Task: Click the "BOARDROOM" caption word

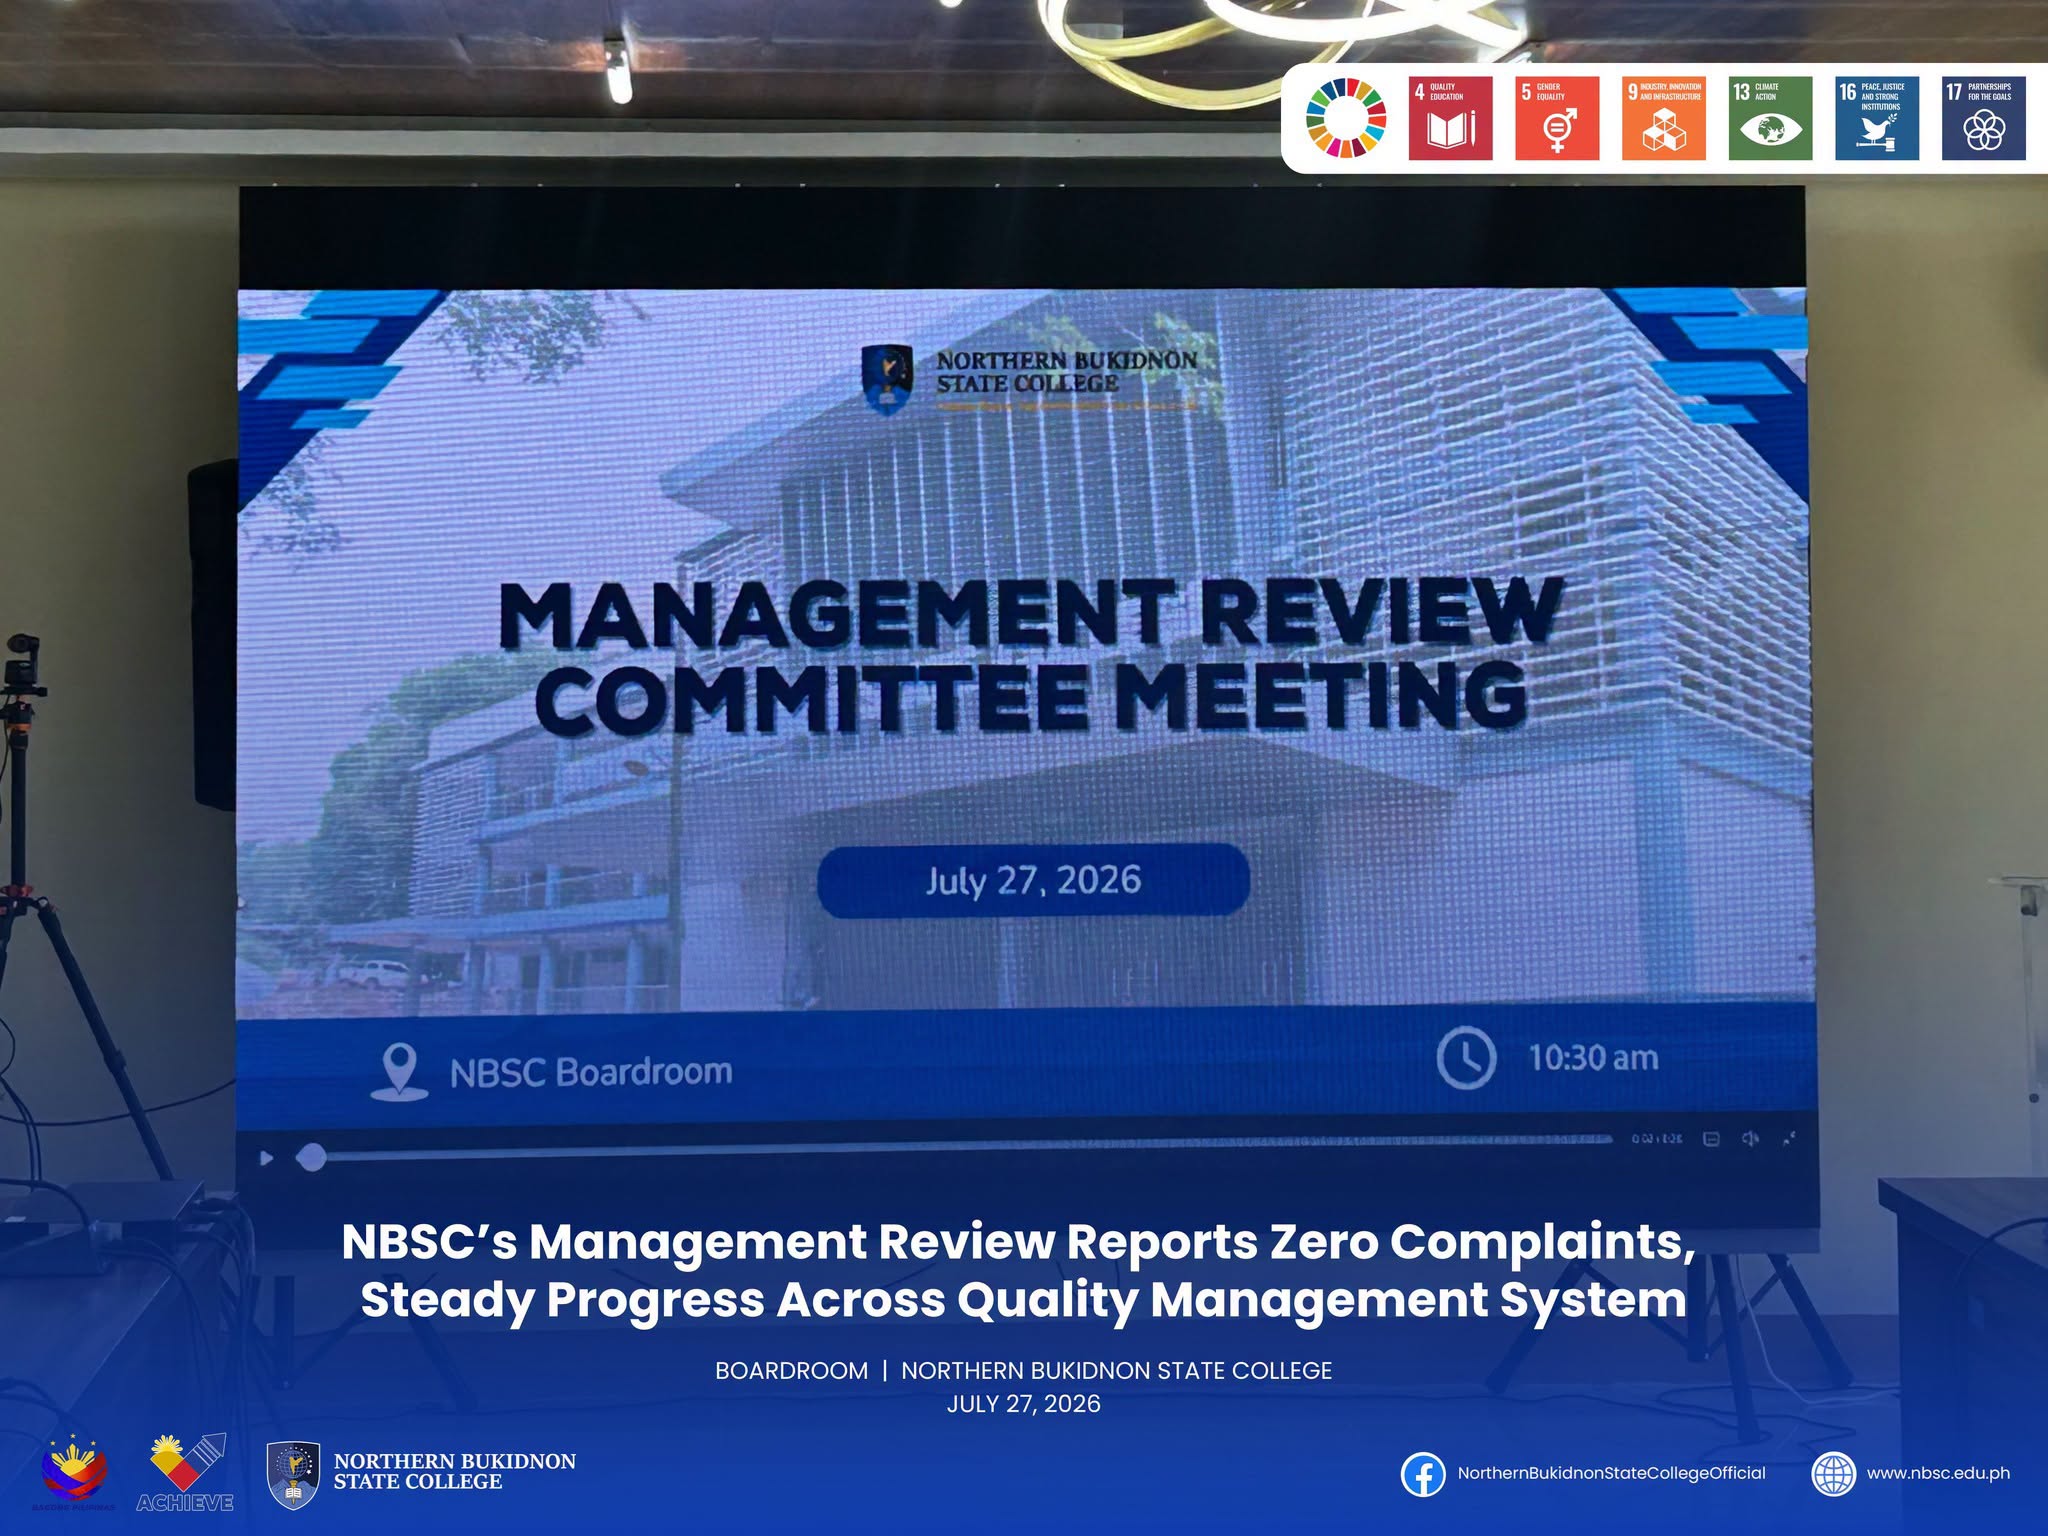Action: click(792, 1371)
